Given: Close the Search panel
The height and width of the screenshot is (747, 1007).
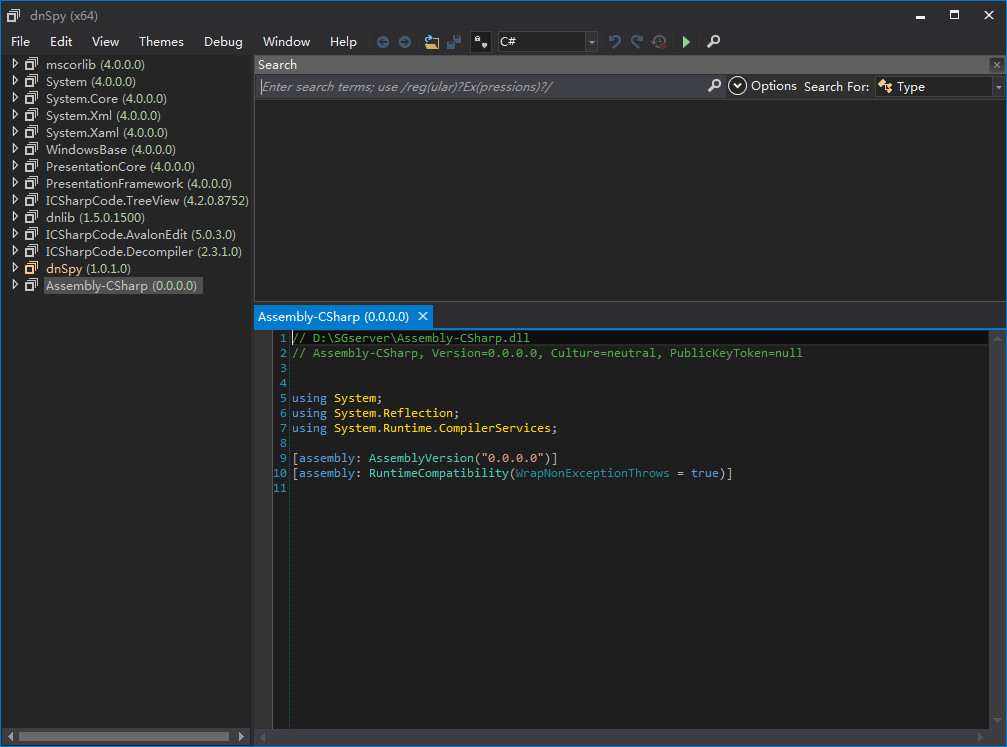Looking at the screenshot, I should [x=996, y=65].
